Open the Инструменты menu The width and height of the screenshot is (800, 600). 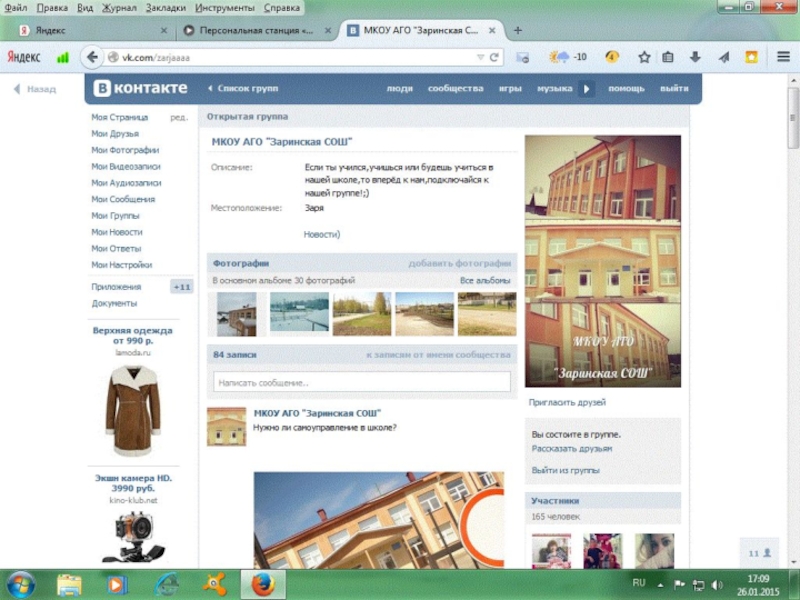tap(224, 8)
